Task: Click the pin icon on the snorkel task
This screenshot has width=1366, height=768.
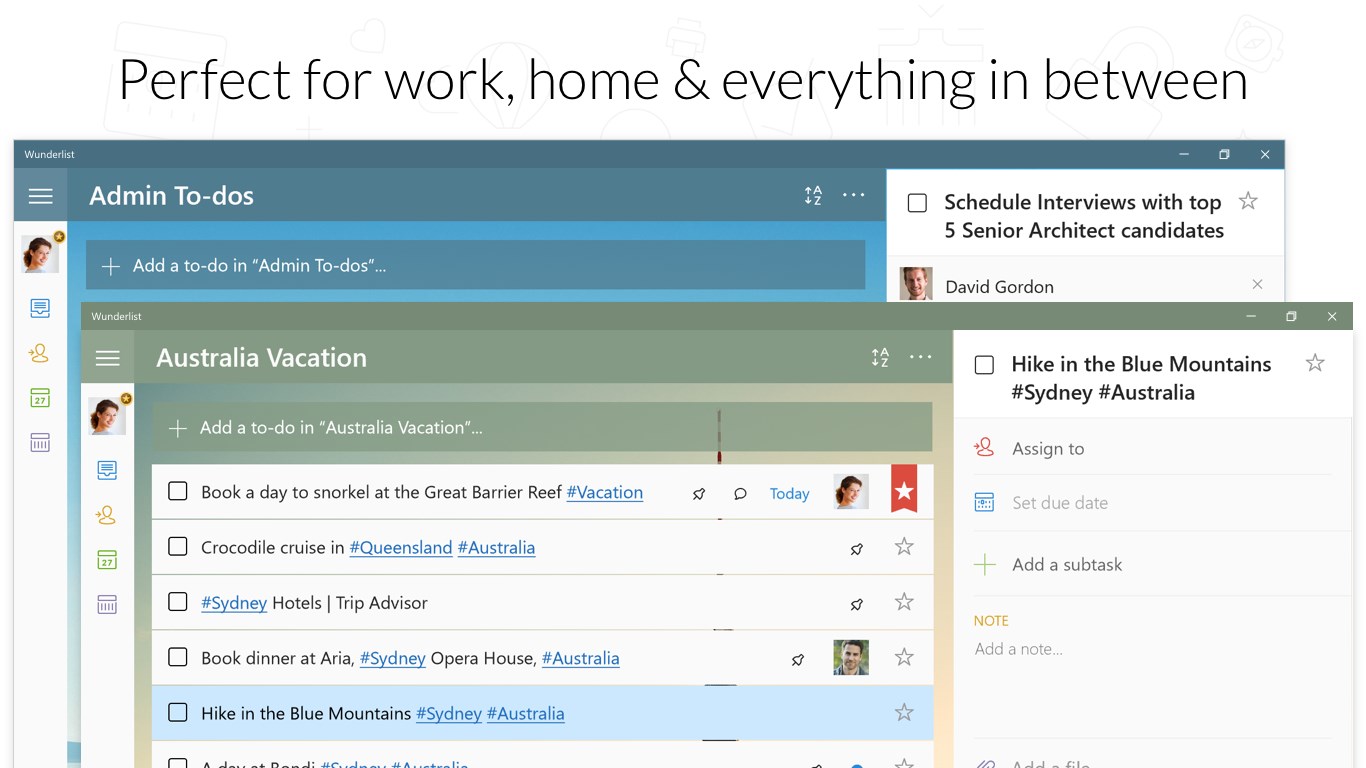Action: coord(698,493)
